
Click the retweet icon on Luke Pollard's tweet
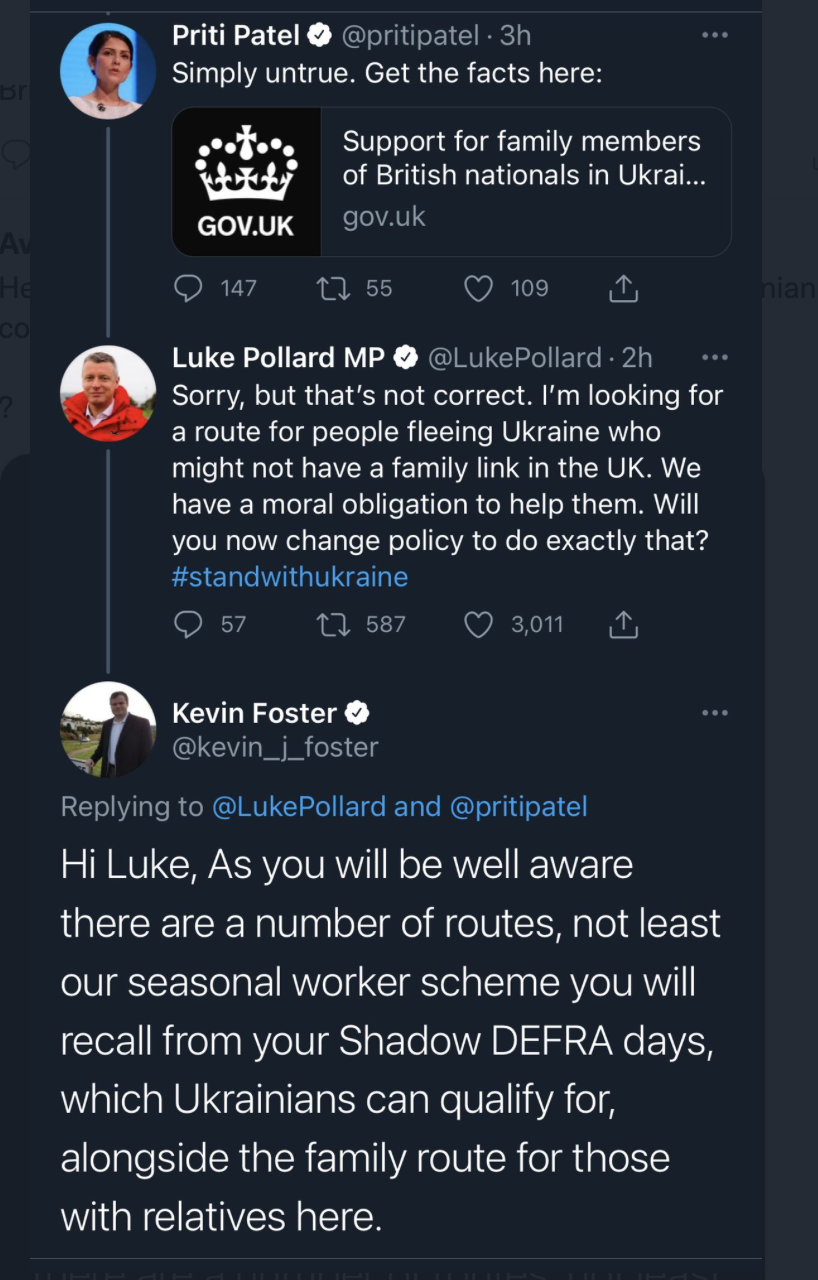[330, 624]
